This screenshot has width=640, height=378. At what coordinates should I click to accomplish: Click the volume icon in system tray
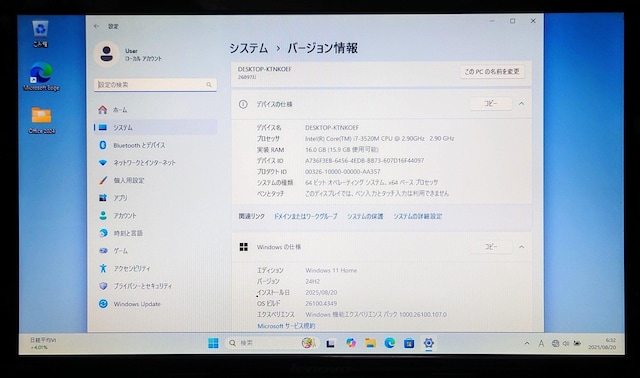(x=566, y=344)
